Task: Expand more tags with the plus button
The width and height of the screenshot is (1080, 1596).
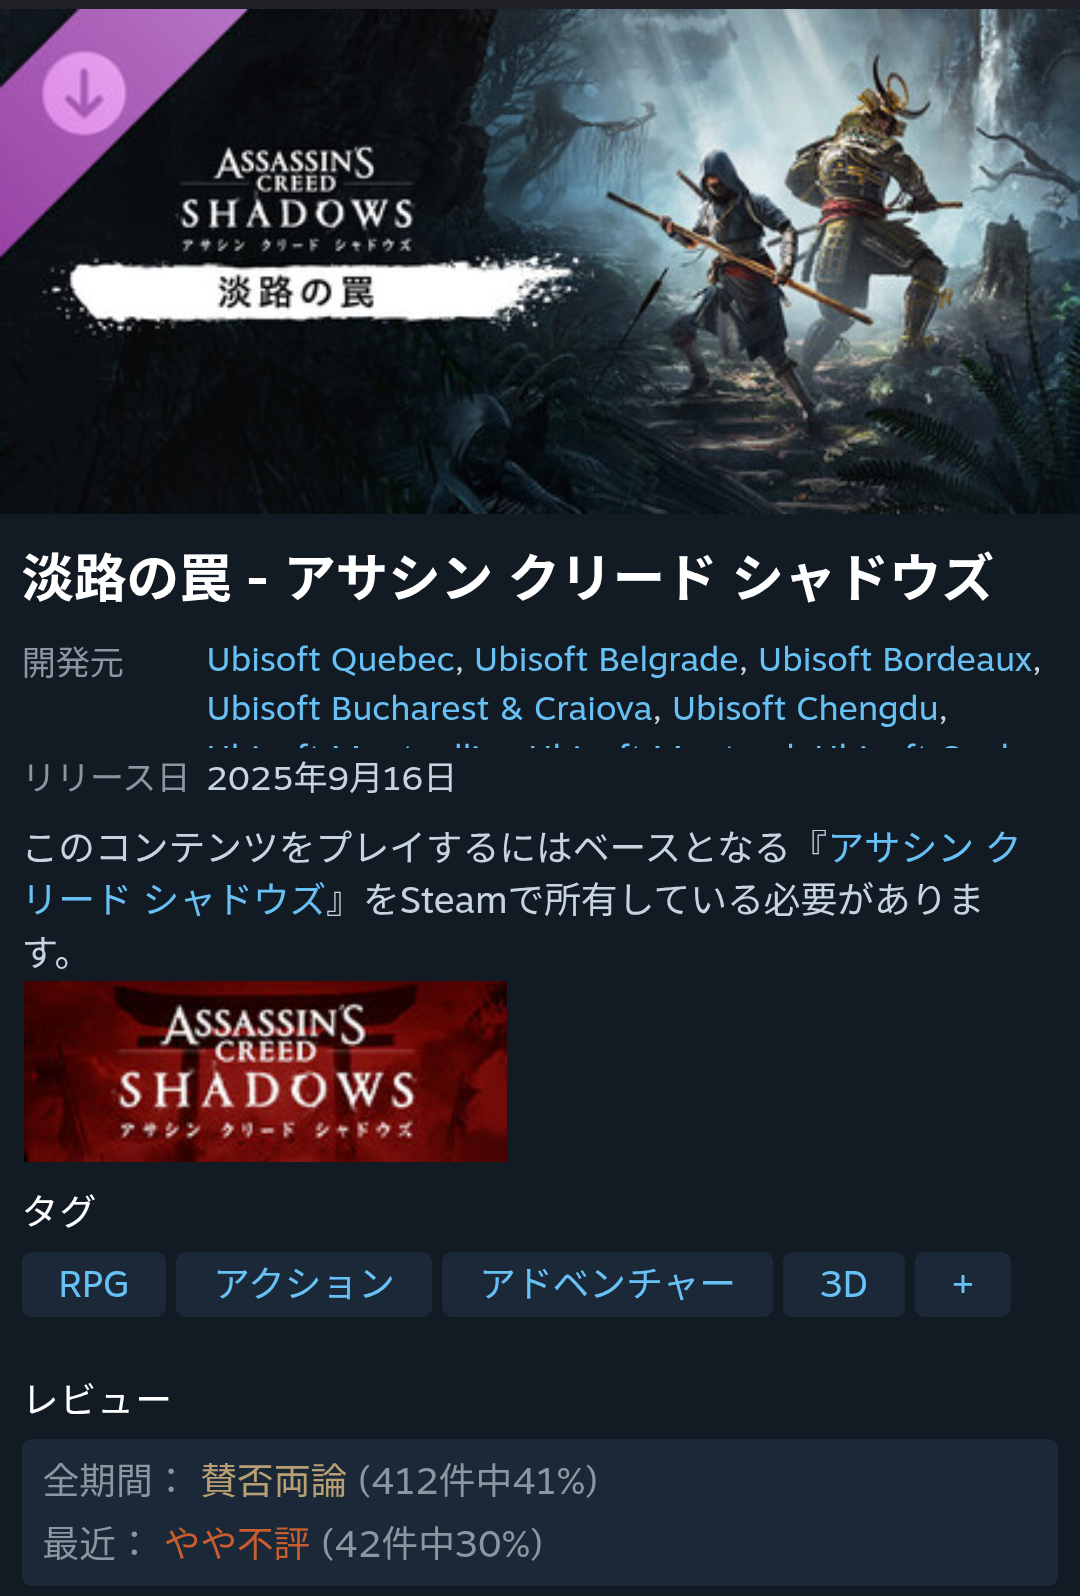Action: coord(963,1284)
